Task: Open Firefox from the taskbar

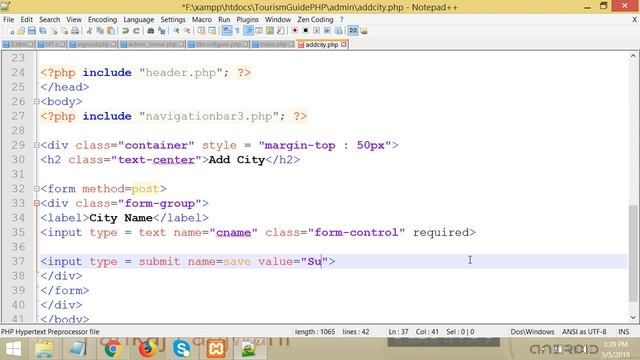Action: (x=147, y=349)
